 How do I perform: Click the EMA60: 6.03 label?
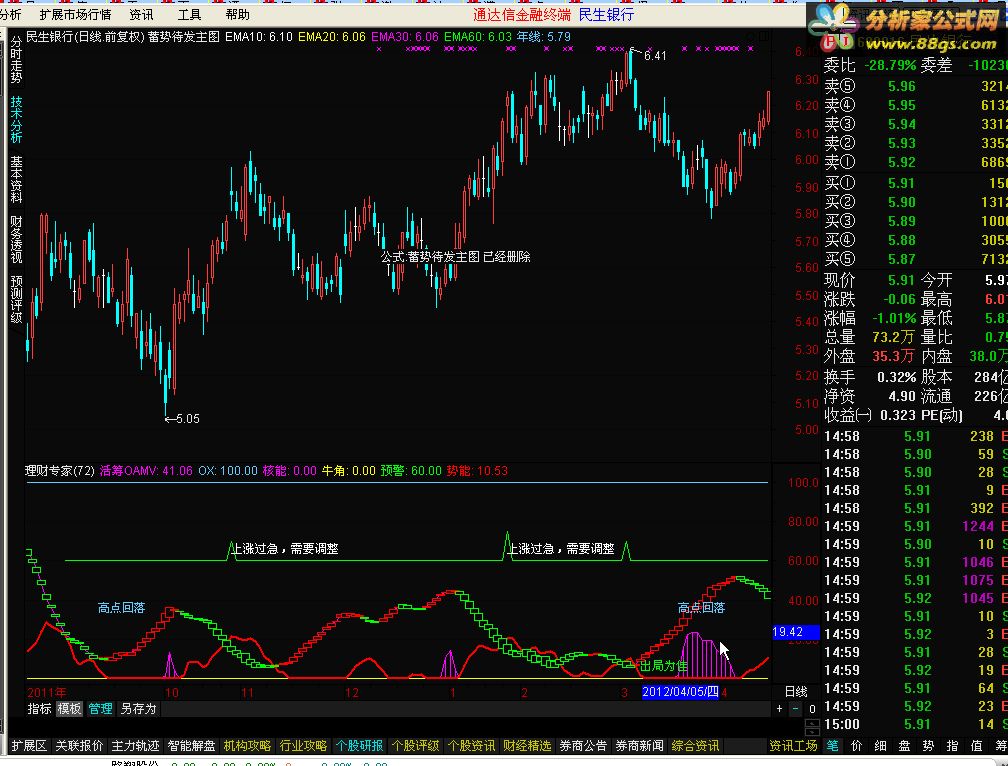(478, 37)
